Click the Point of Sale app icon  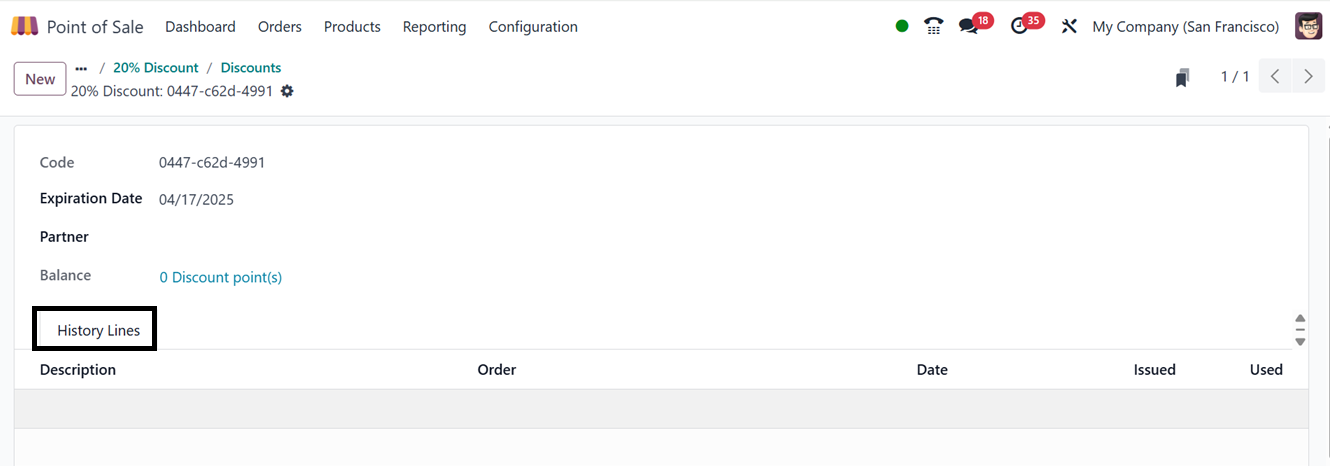(25, 27)
